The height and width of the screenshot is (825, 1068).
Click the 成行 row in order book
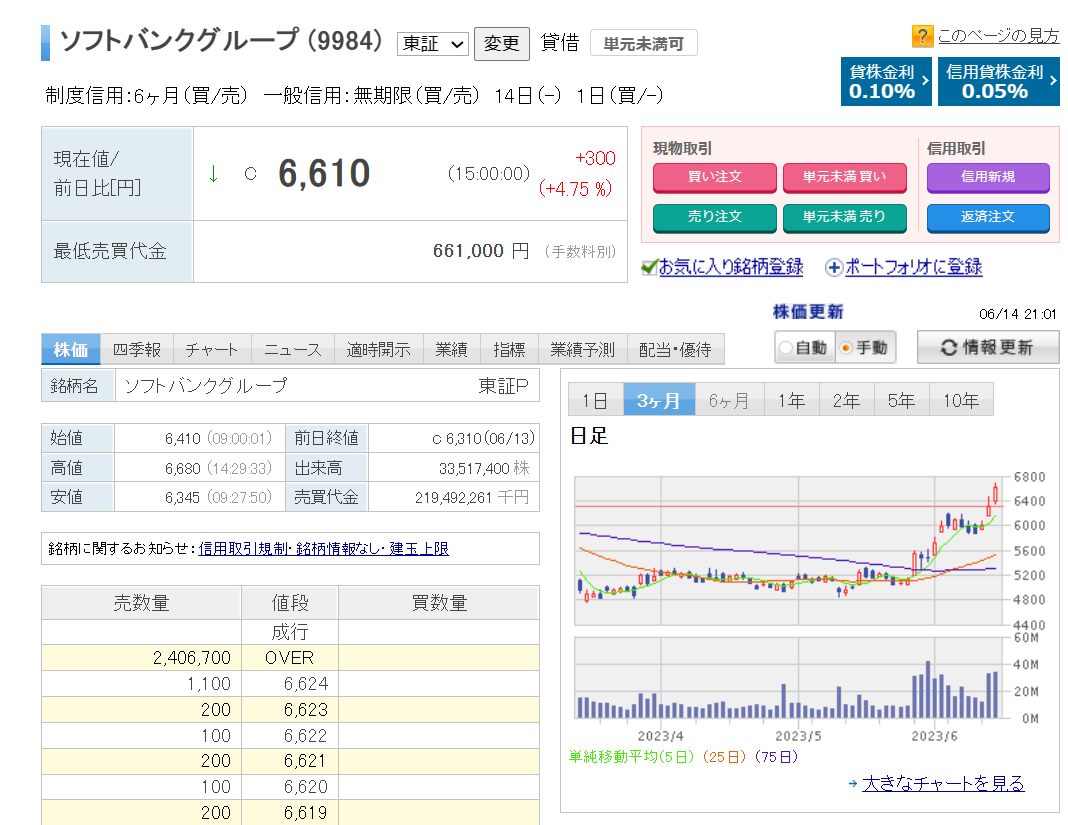pyautogui.click(x=290, y=632)
